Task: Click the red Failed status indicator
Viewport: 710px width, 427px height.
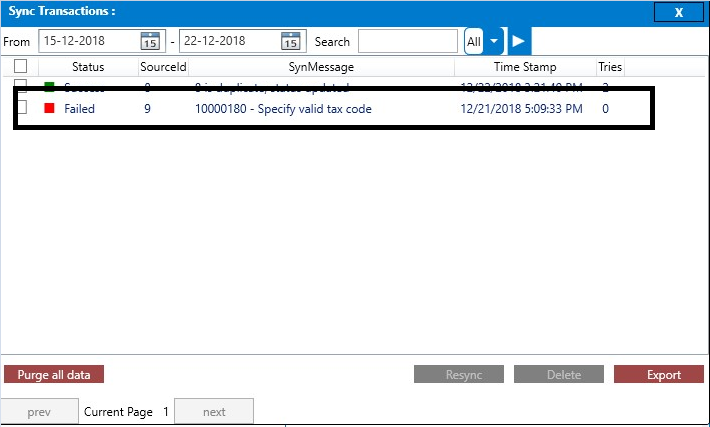Action: tap(49, 109)
